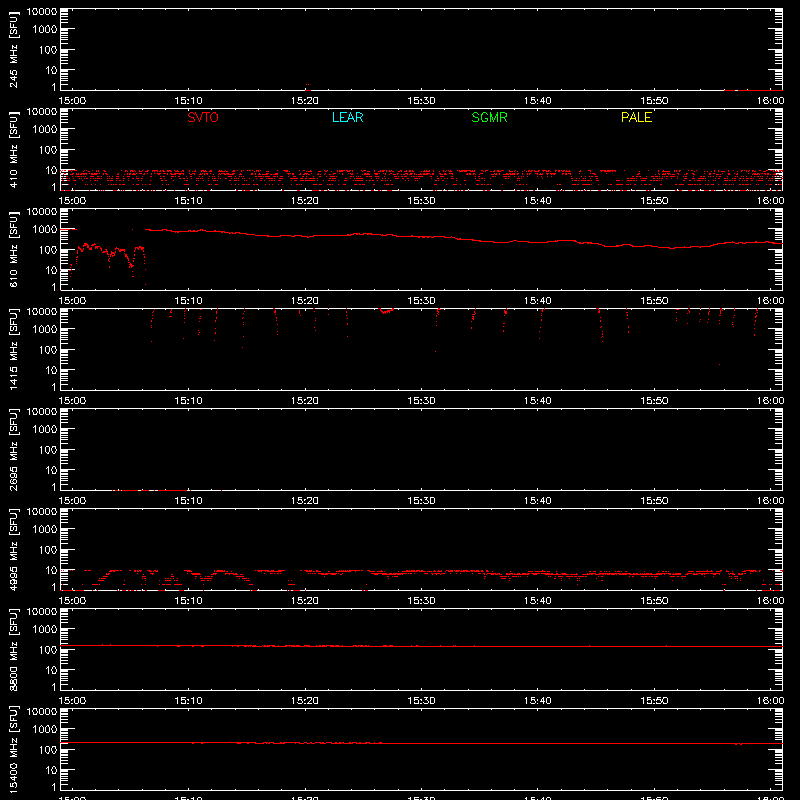
Task: Click '1000' y-axis value on 15400 MHz panel
Action: 45,729
